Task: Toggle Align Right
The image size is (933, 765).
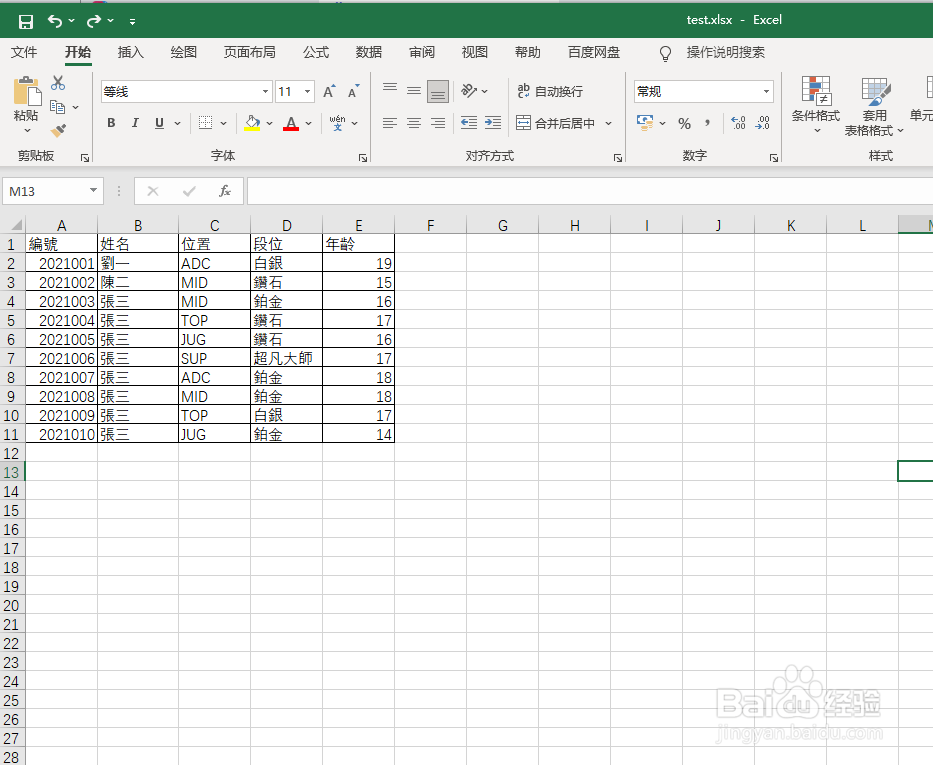Action: [x=438, y=123]
